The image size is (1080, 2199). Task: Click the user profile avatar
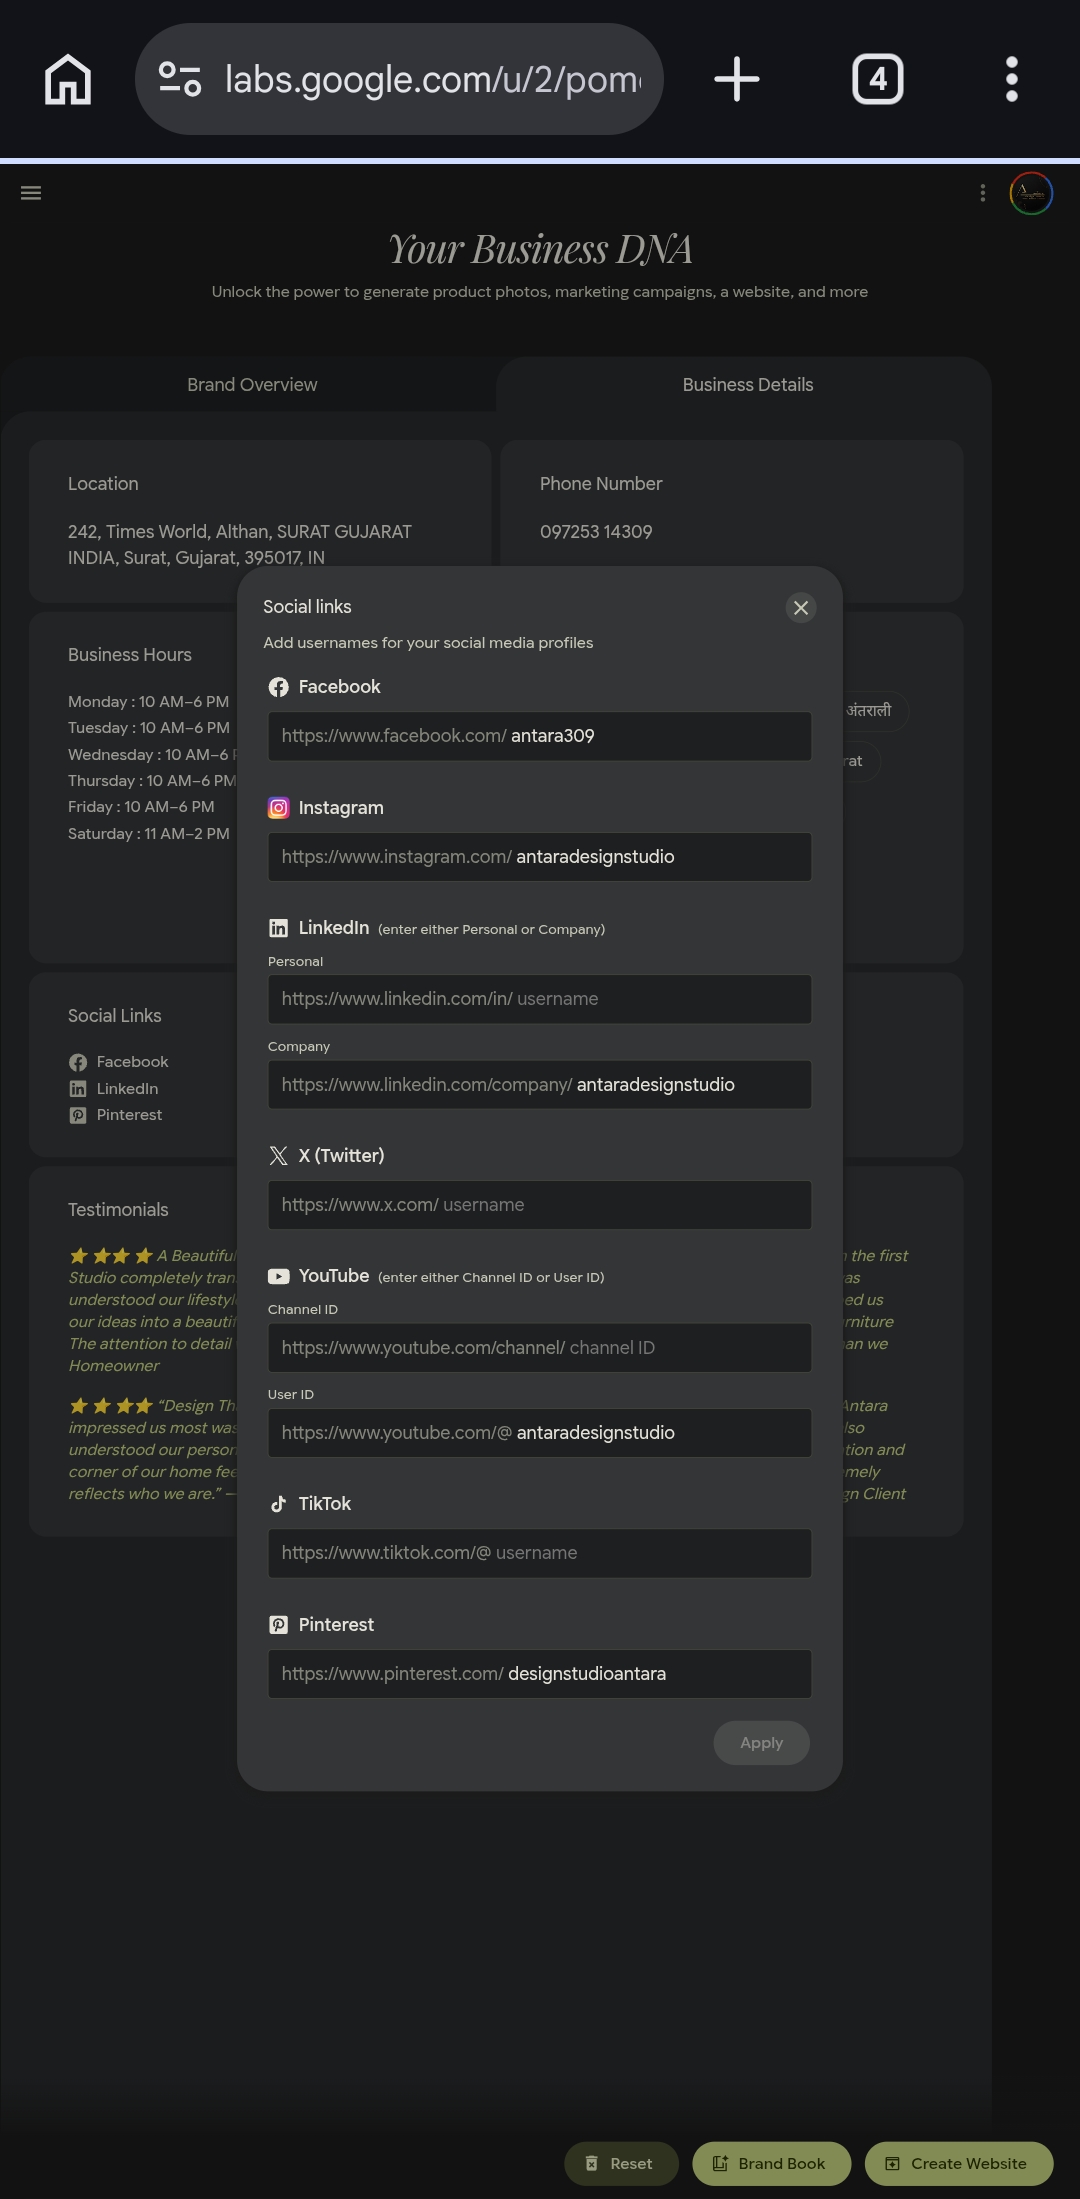click(1031, 193)
